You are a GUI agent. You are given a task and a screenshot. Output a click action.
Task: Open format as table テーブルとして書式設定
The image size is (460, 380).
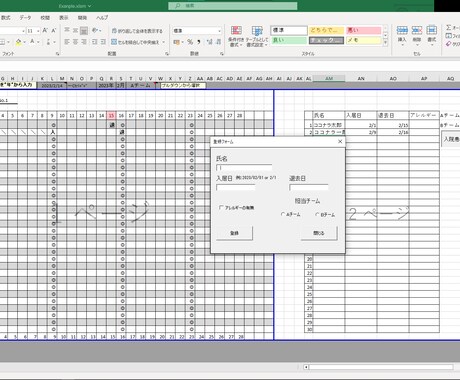[x=257, y=36]
